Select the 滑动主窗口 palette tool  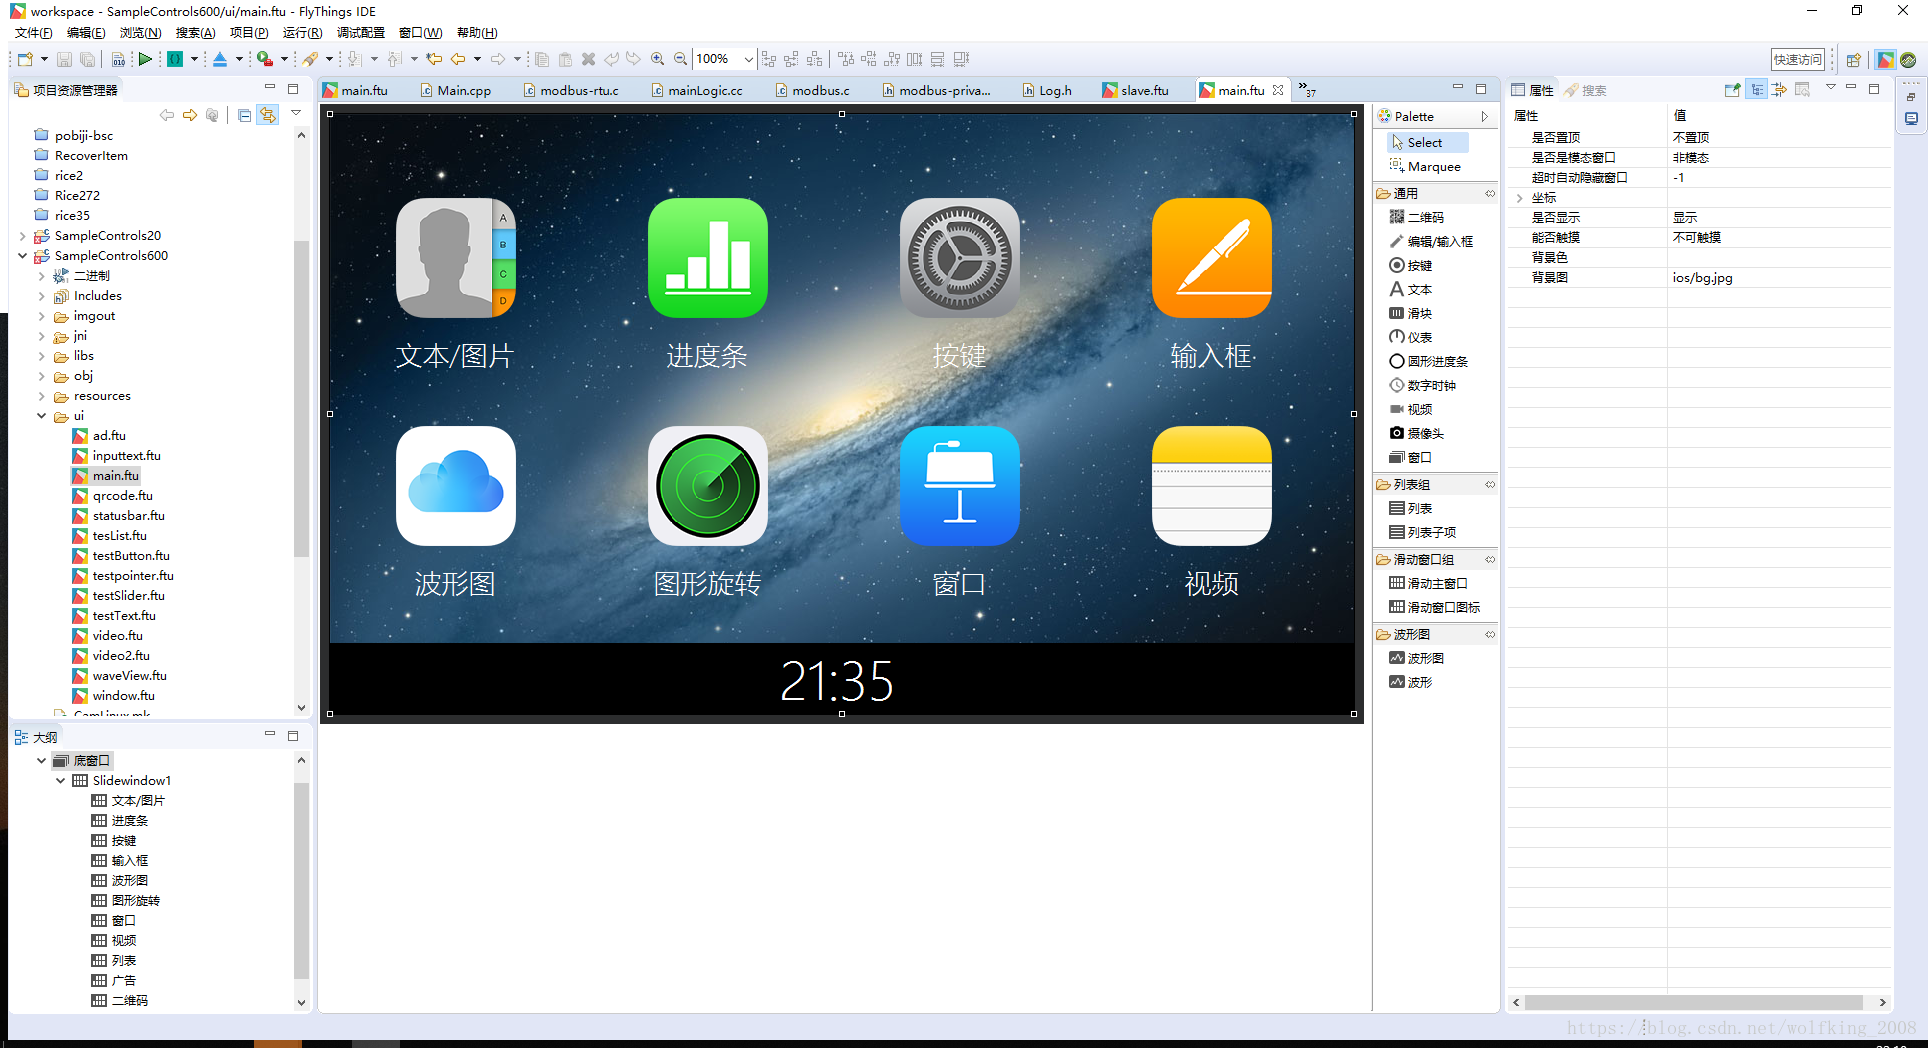(1429, 583)
